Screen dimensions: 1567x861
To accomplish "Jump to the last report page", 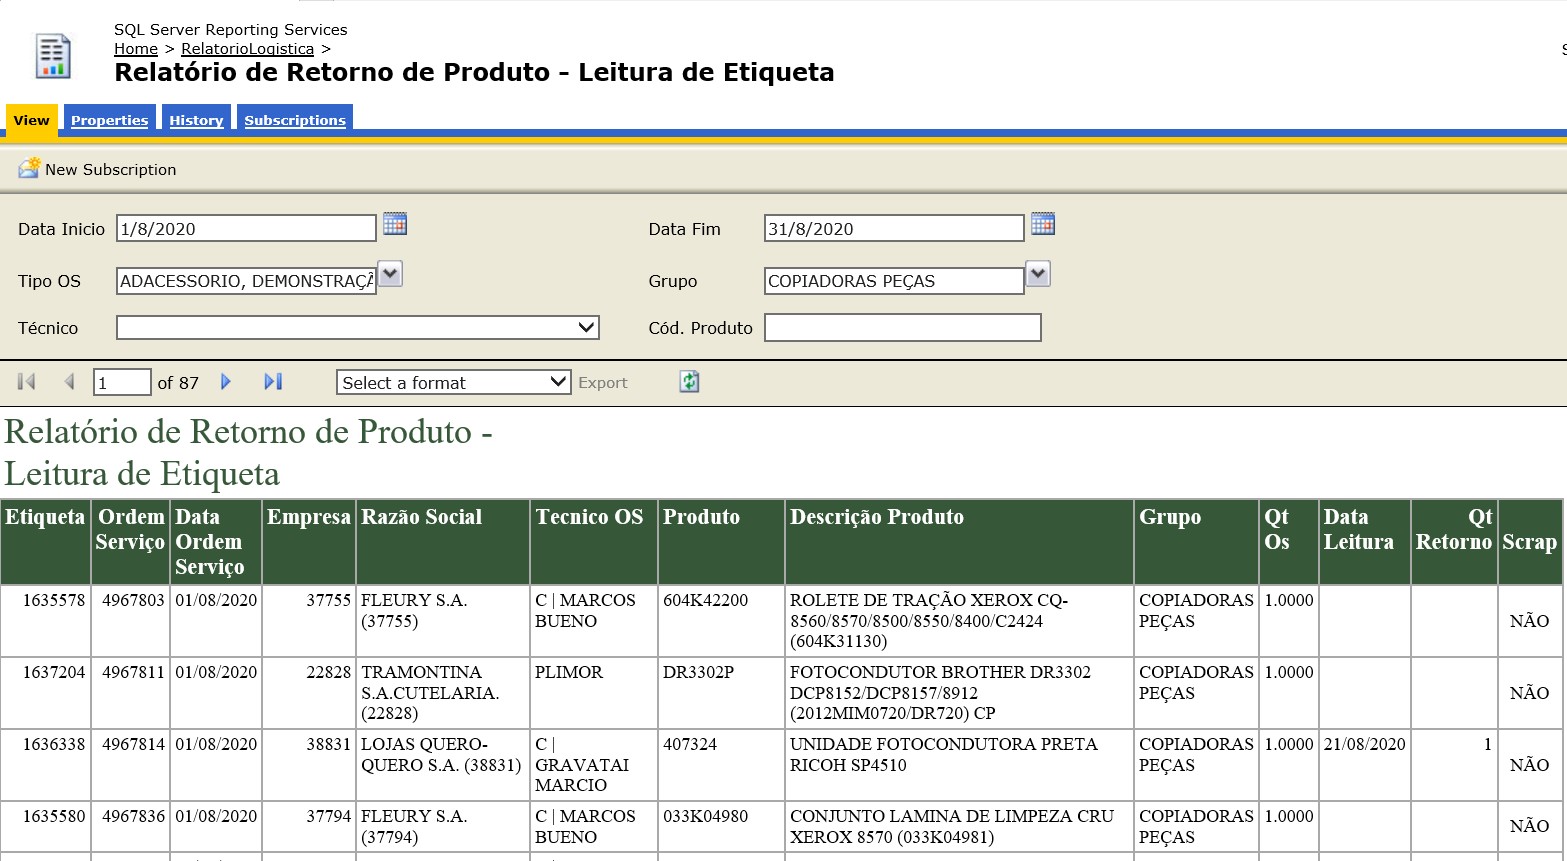I will 273,381.
